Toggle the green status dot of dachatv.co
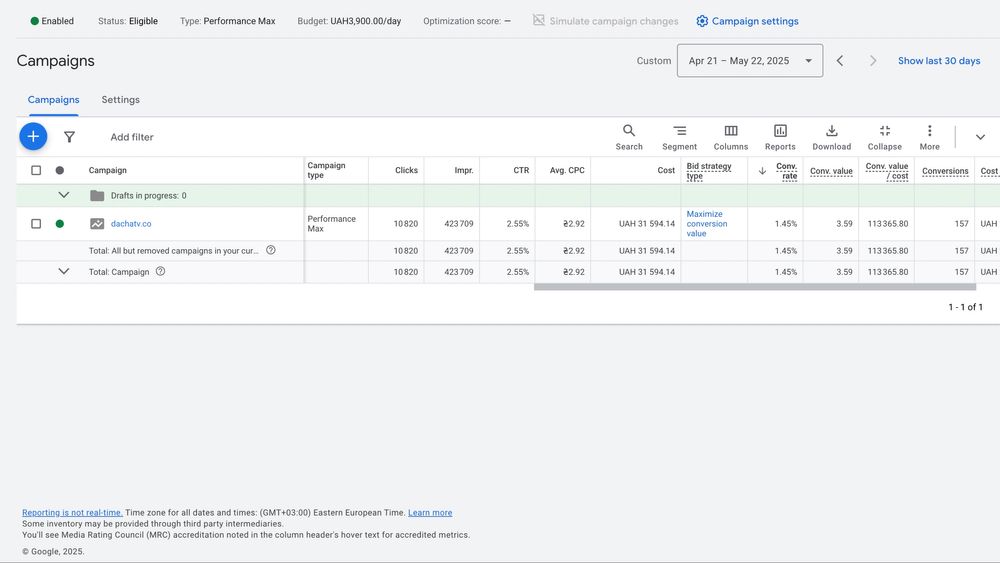Viewport: 1000px width, 563px height. coord(60,224)
